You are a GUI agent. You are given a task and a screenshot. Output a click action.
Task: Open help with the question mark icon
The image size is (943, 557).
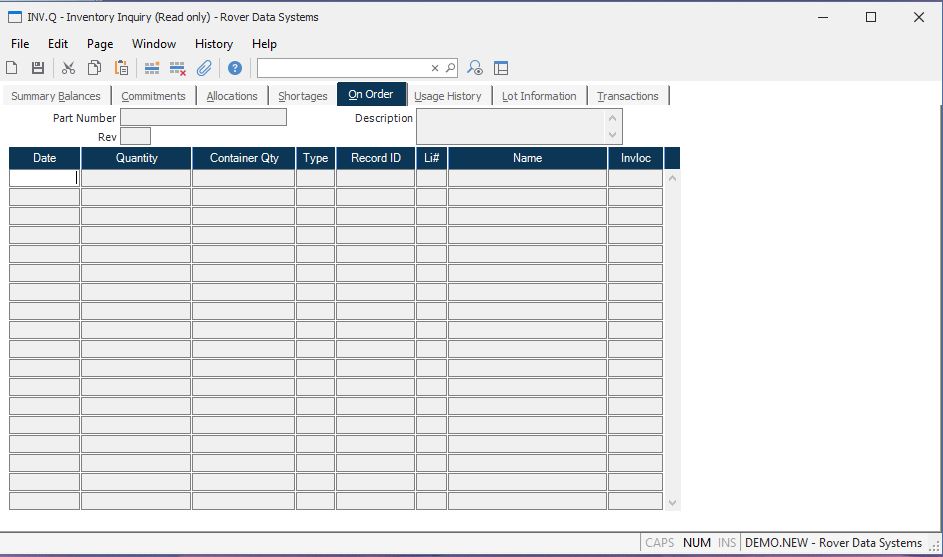pos(235,68)
